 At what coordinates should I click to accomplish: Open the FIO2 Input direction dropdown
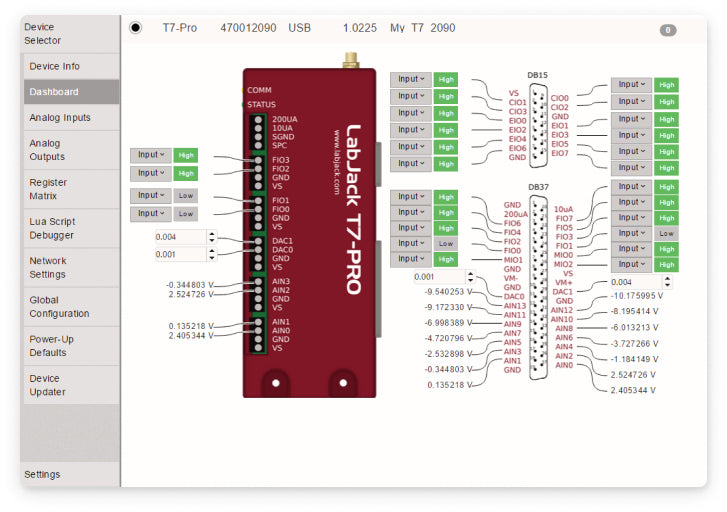click(149, 174)
